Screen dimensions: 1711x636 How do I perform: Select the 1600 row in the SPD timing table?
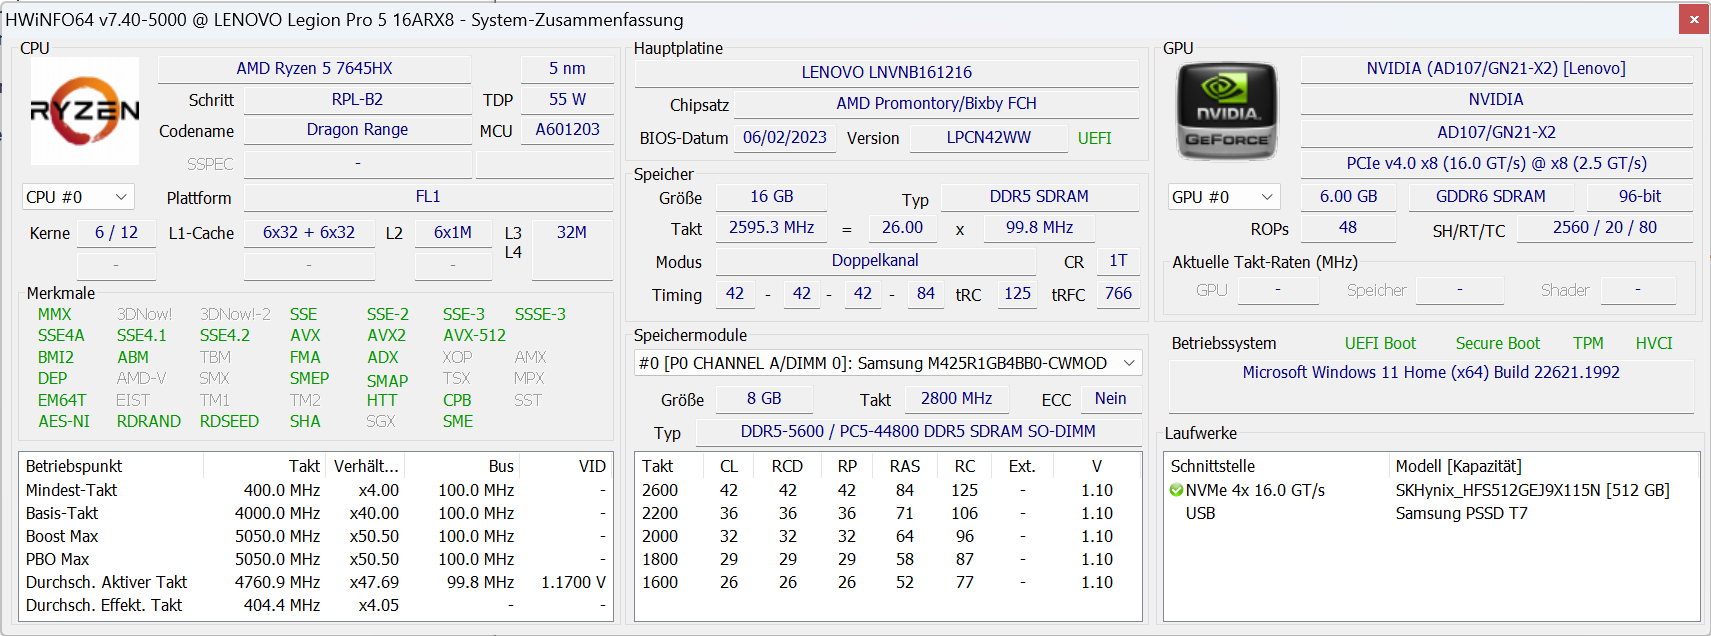point(888,582)
